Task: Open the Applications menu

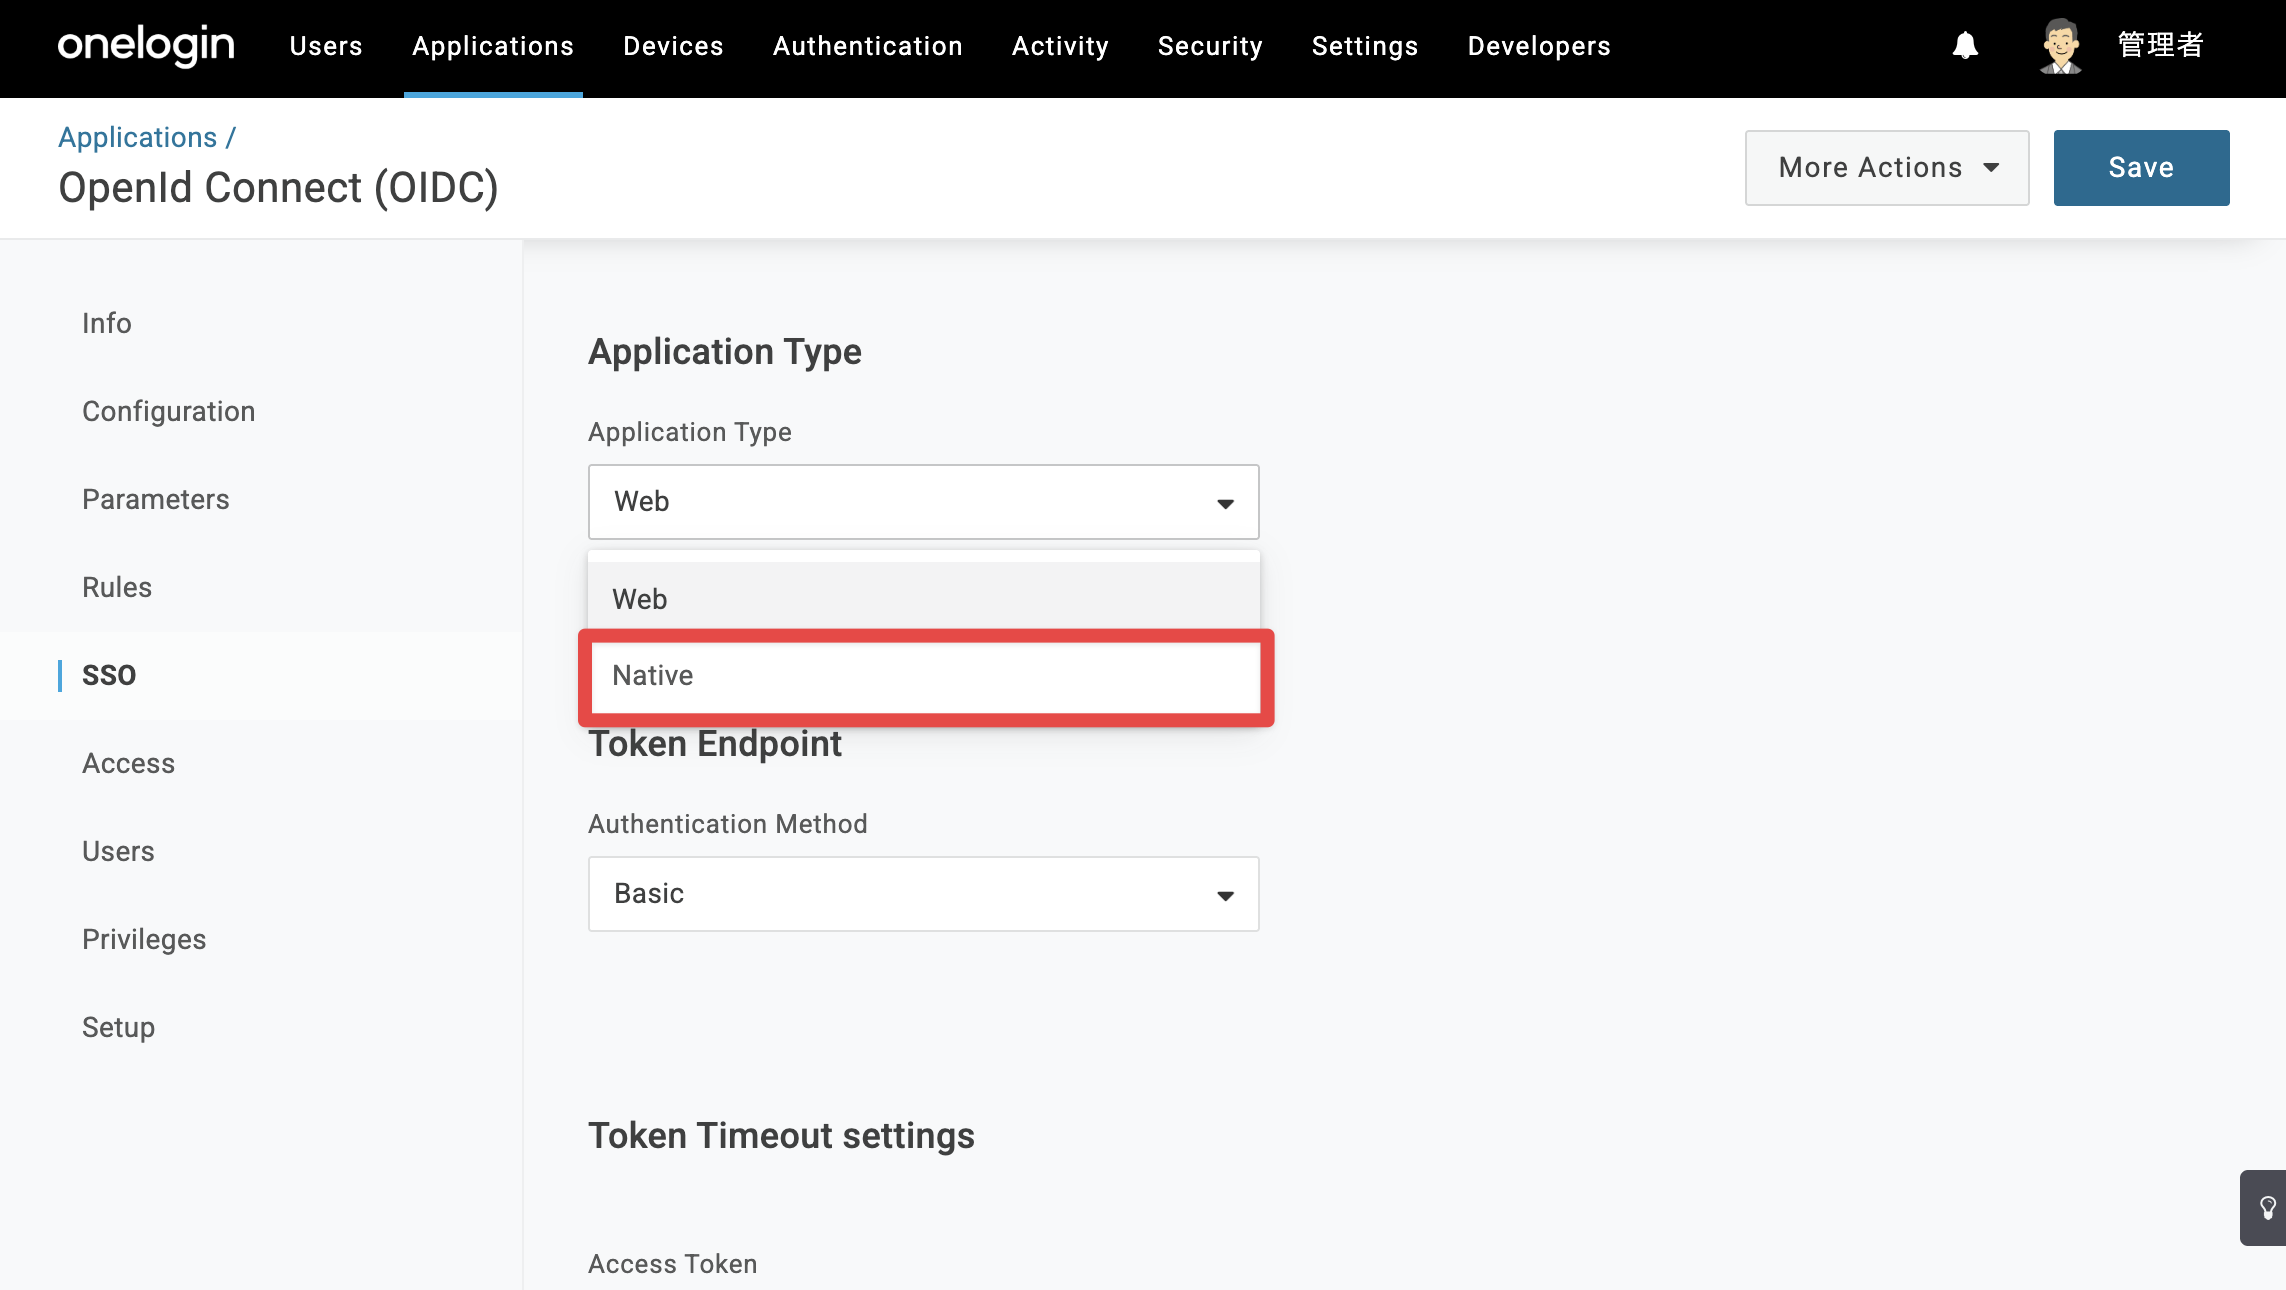Action: tap(493, 46)
